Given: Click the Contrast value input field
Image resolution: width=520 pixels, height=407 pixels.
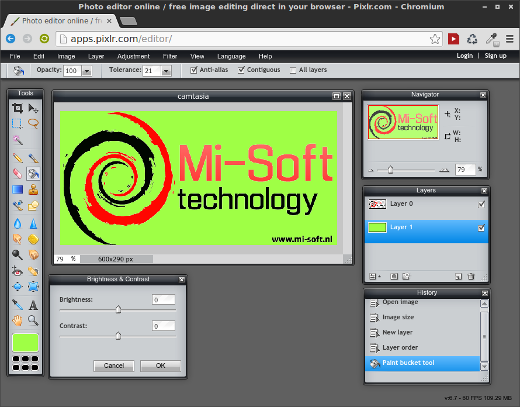Looking at the screenshot, I should click(164, 326).
